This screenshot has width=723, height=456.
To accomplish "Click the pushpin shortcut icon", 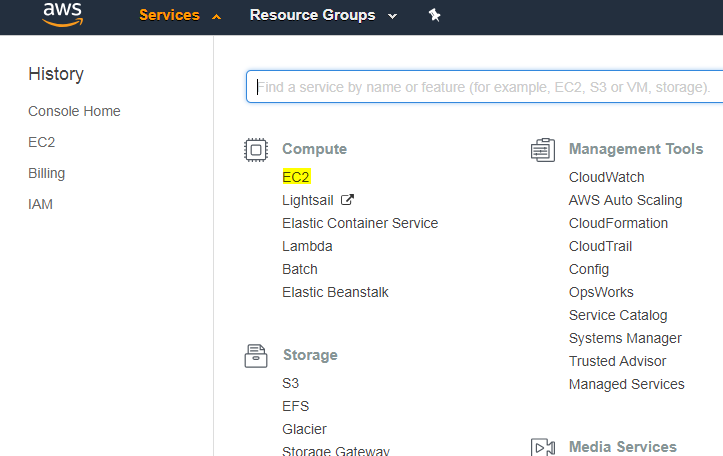I will point(434,16).
